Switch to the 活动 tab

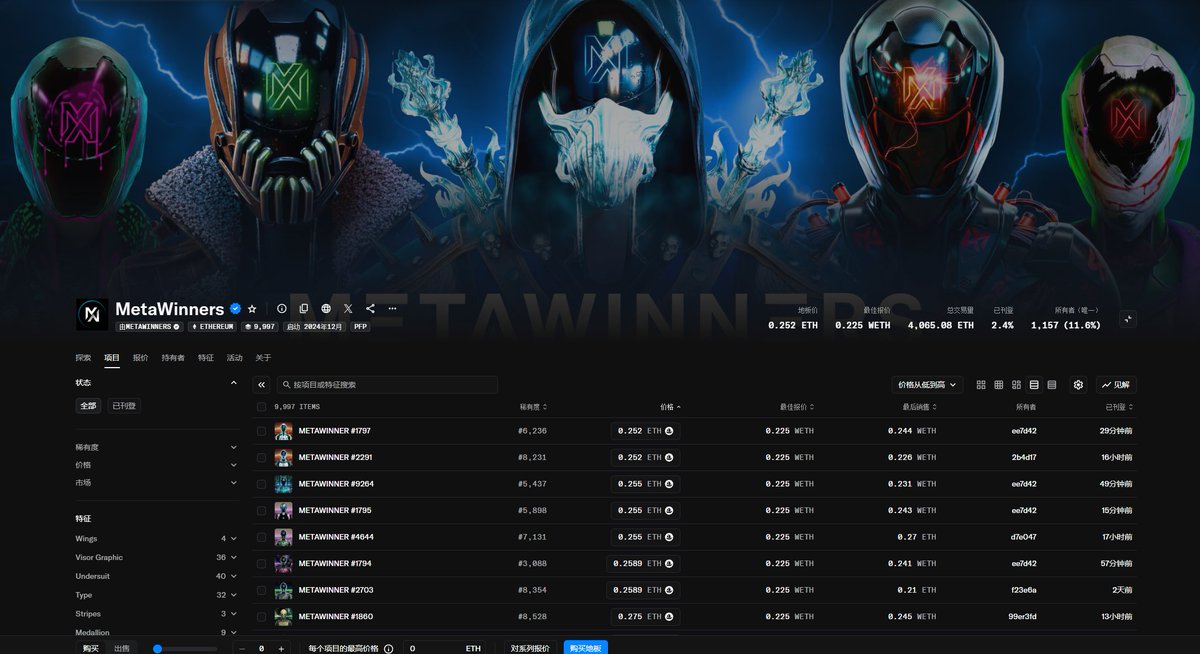pos(234,357)
